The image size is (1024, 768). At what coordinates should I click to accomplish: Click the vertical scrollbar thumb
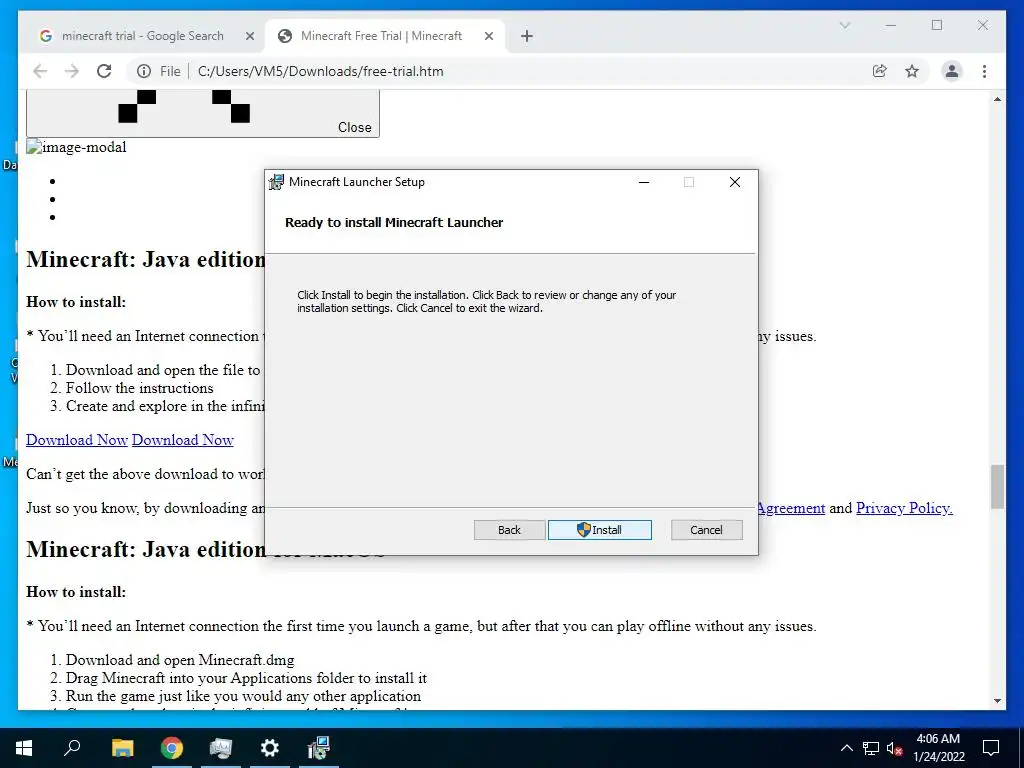[x=997, y=487]
